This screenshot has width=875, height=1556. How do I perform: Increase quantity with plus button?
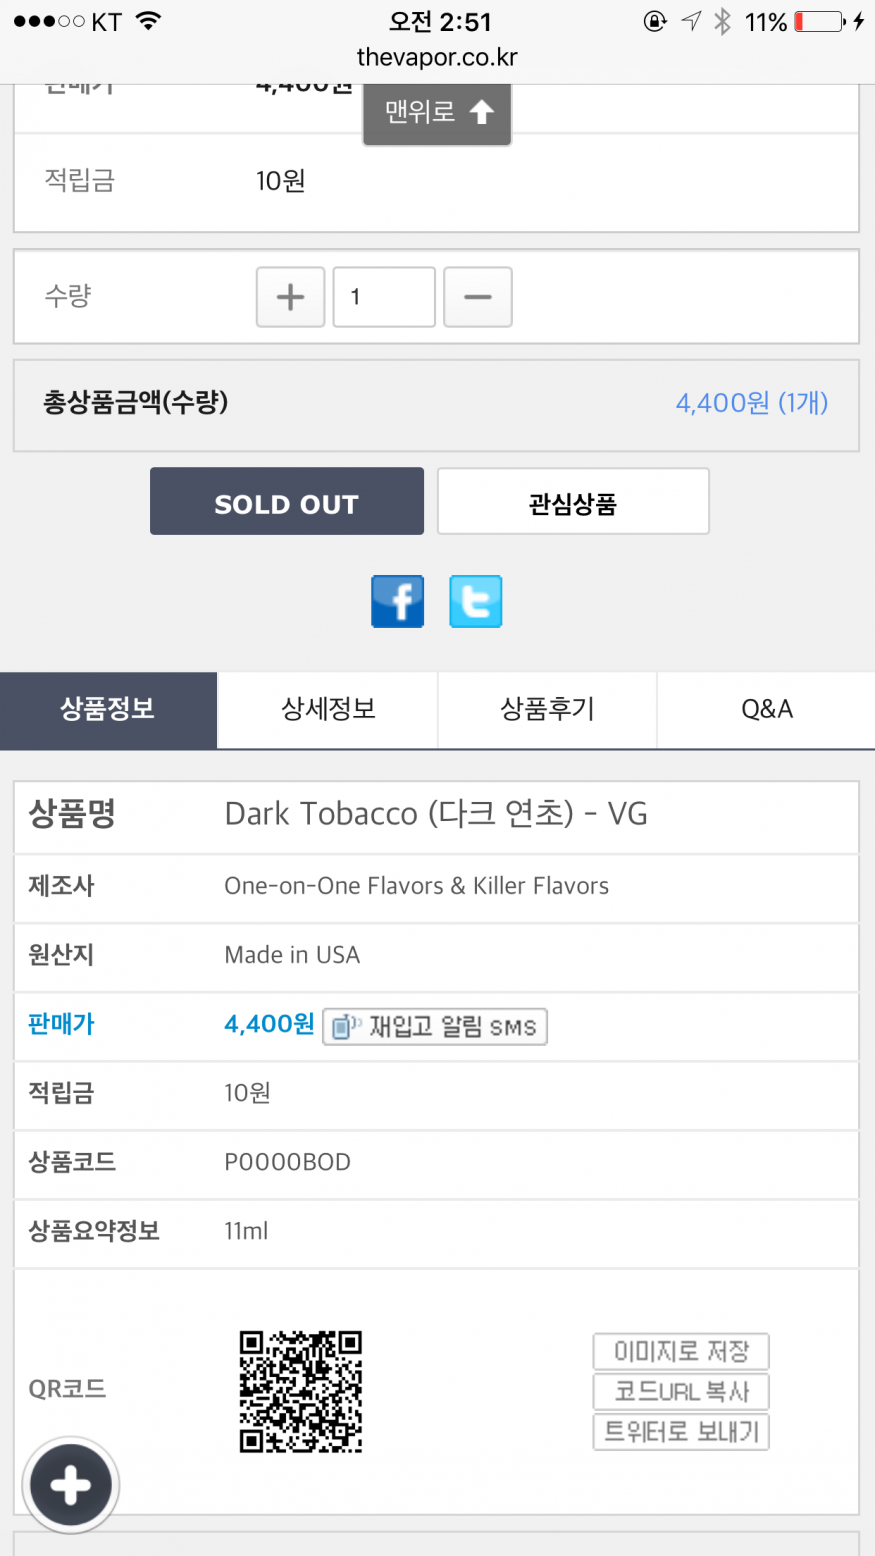(290, 297)
